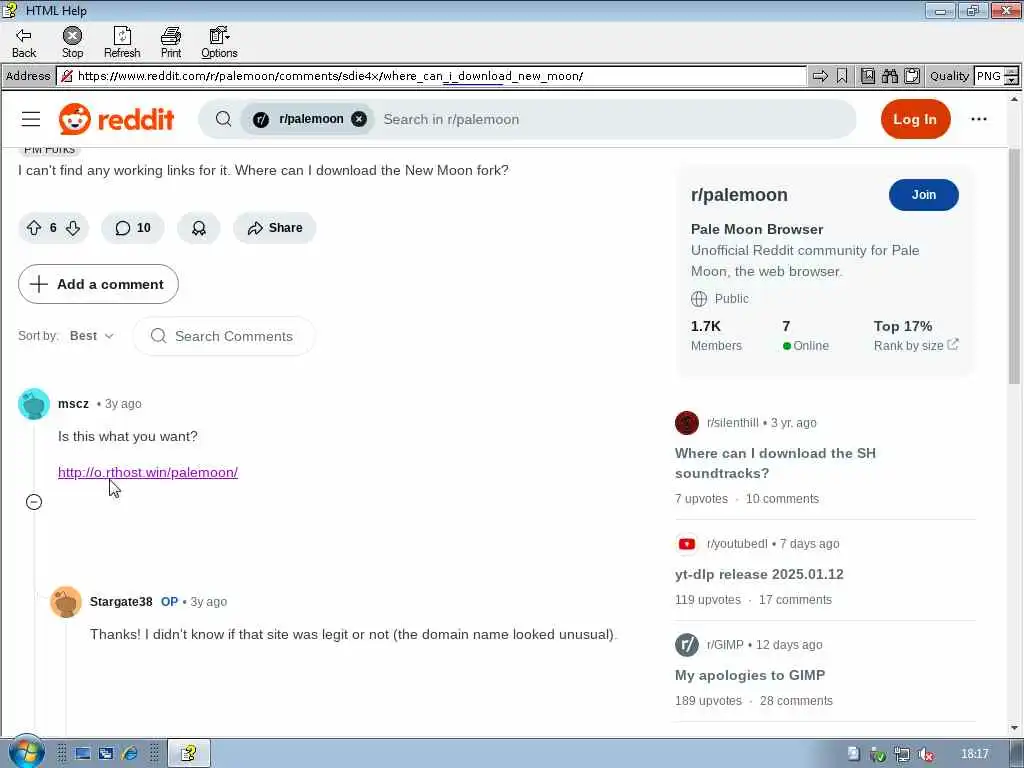Click the scrollbar up arrow
Viewport: 1024px width, 768px height.
tap(1014, 100)
